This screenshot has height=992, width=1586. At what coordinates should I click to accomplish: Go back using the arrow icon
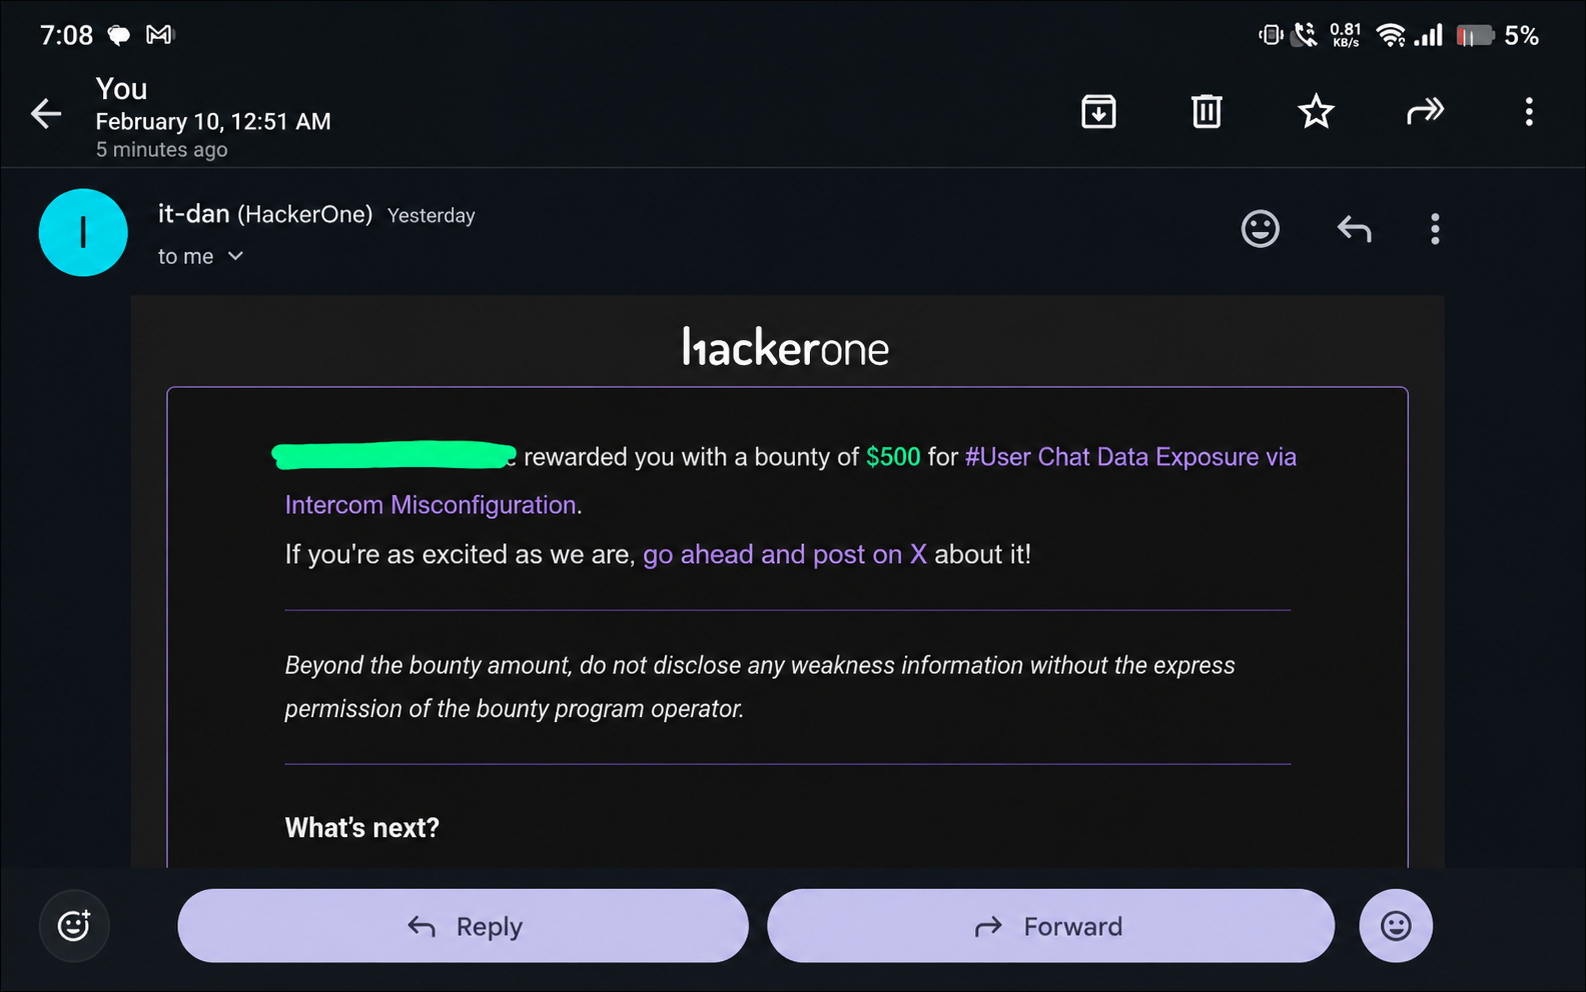pos(46,114)
